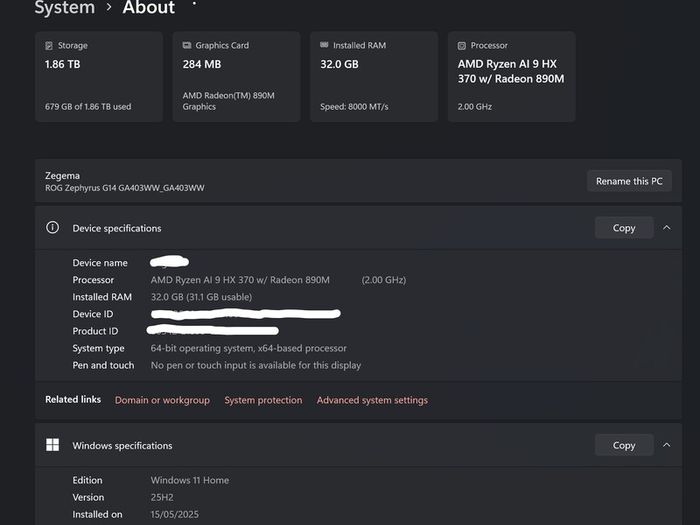Click the Graphics Card icon
This screenshot has width=700, height=525.
187,45
